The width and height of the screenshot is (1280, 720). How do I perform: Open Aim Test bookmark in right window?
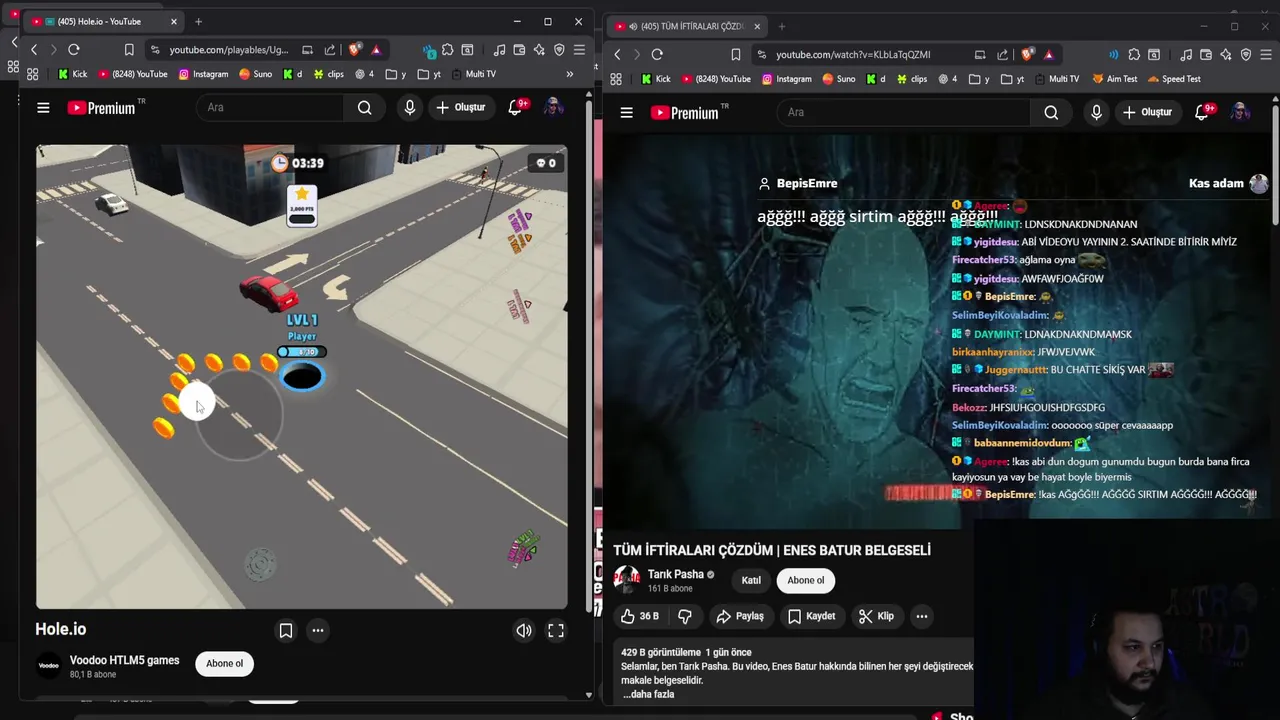click(1114, 79)
